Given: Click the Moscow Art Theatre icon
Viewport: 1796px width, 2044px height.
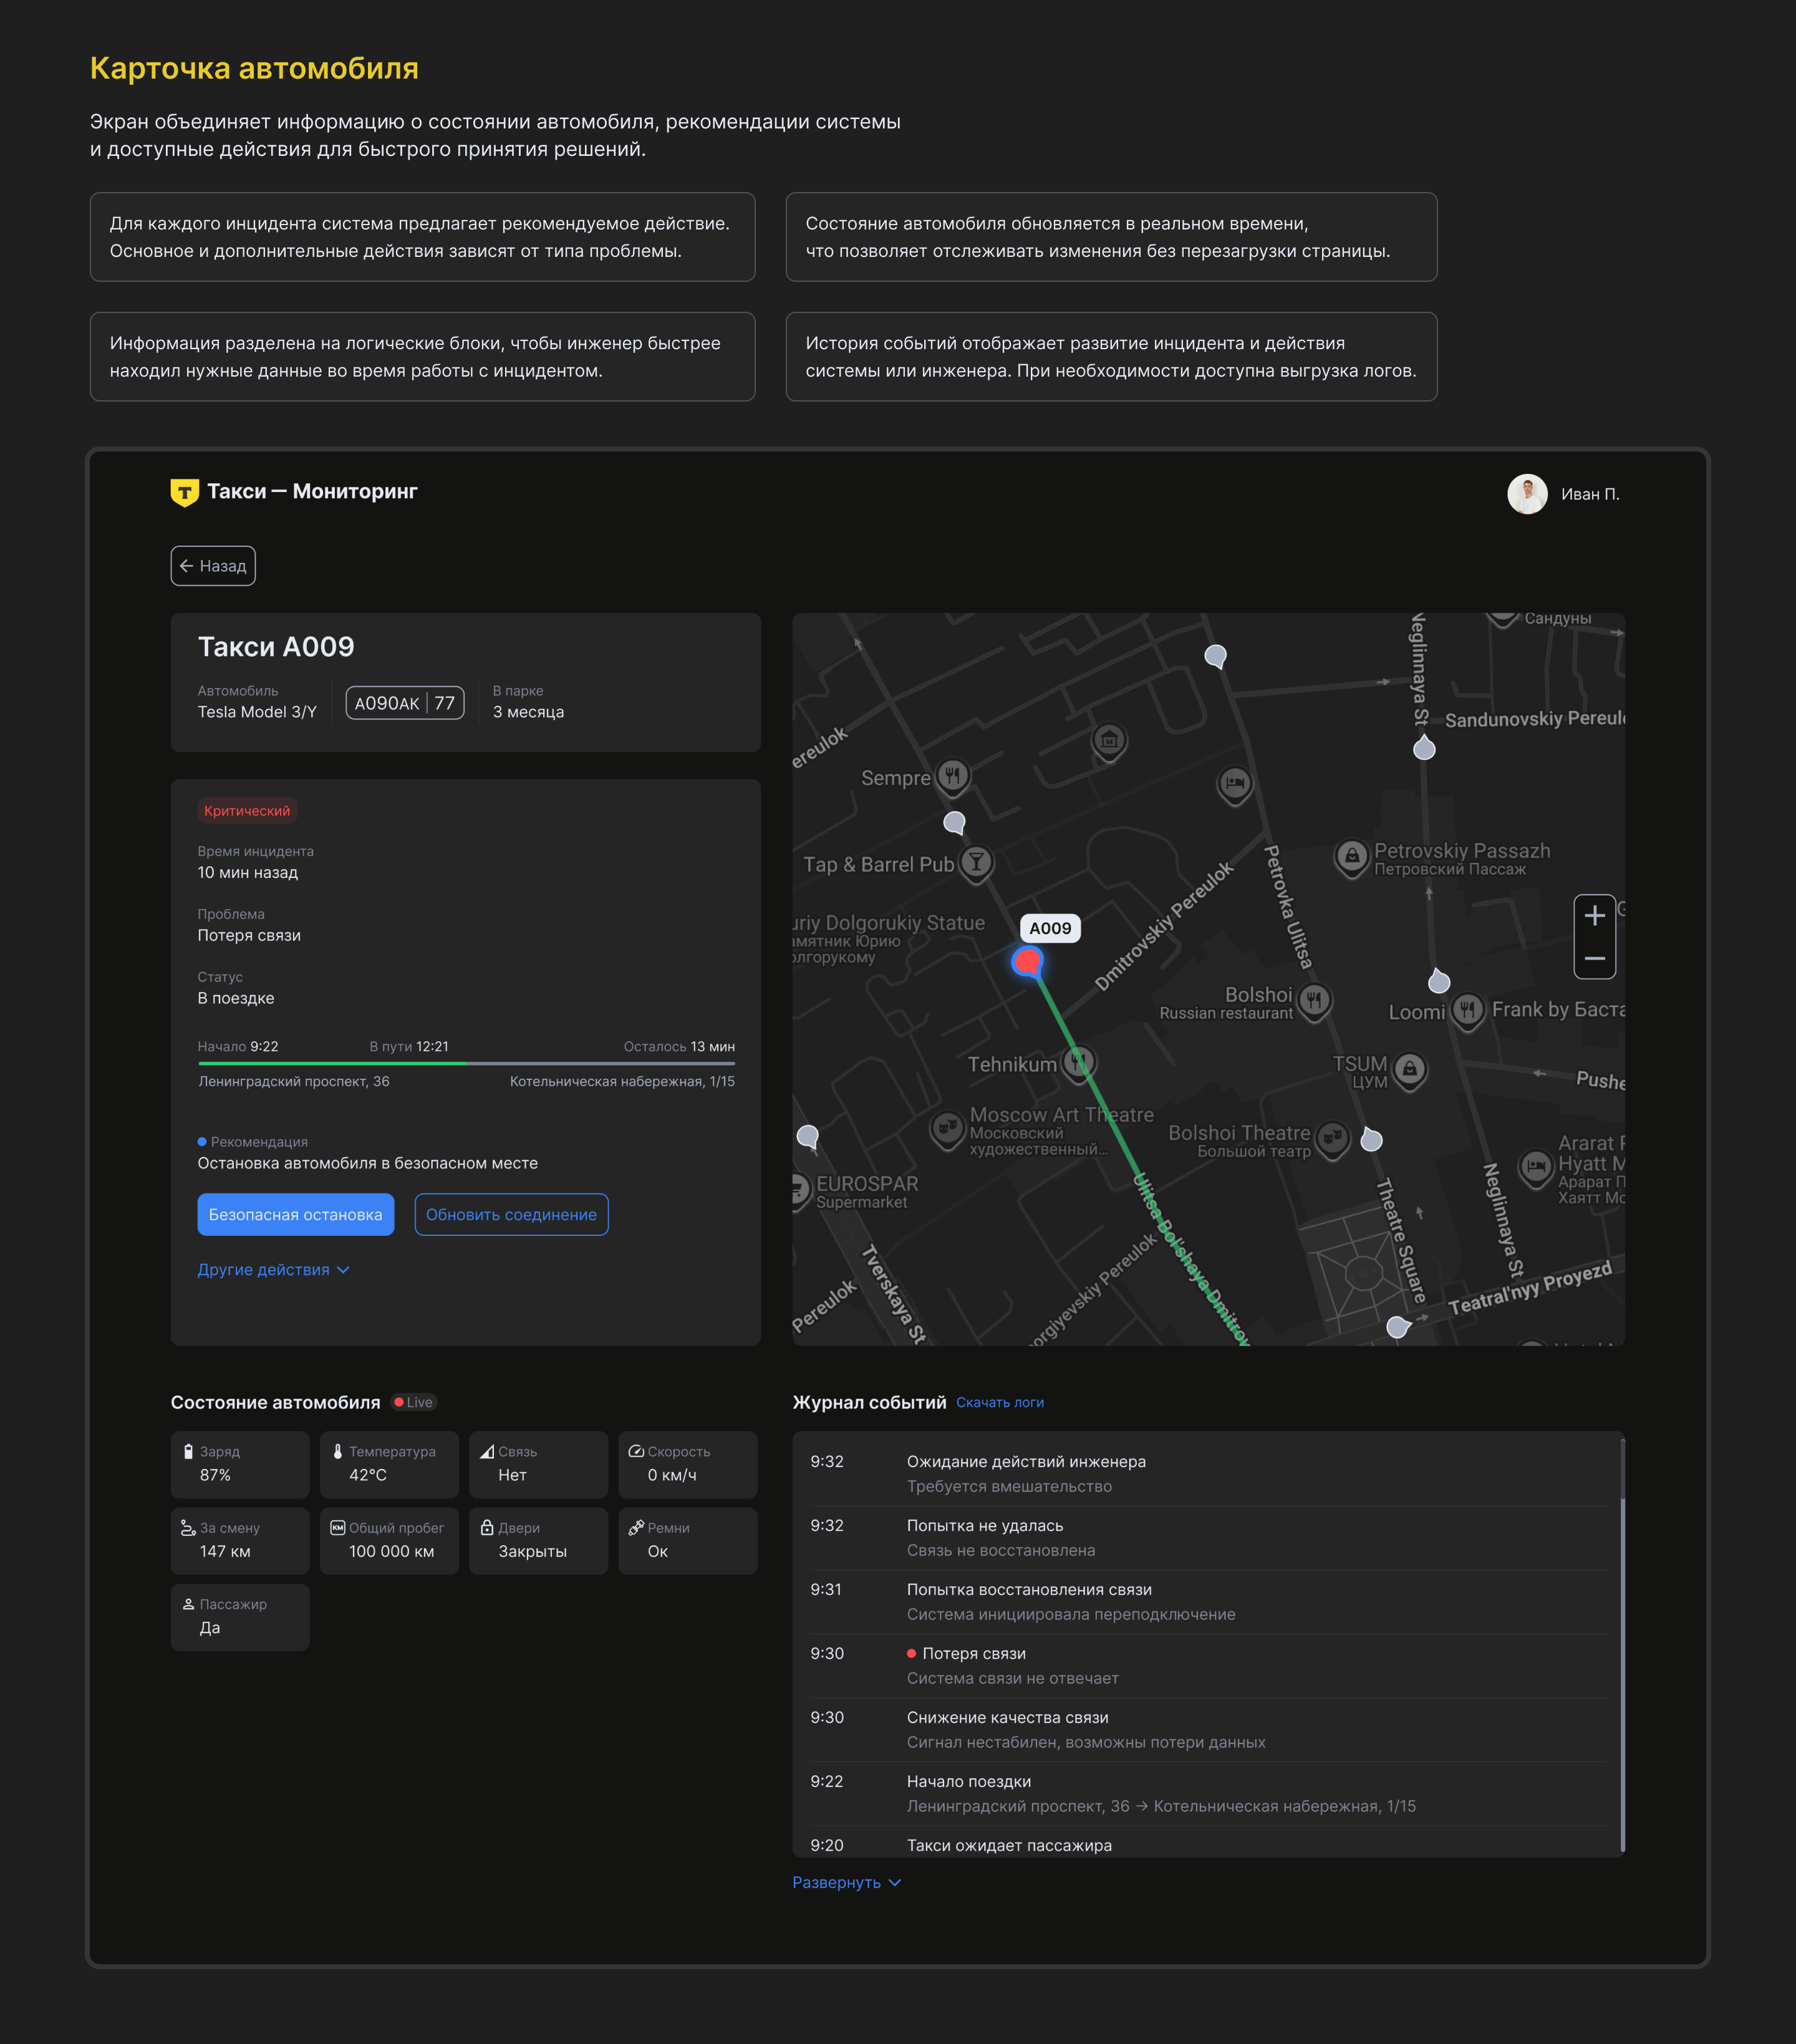Looking at the screenshot, I should (947, 1129).
